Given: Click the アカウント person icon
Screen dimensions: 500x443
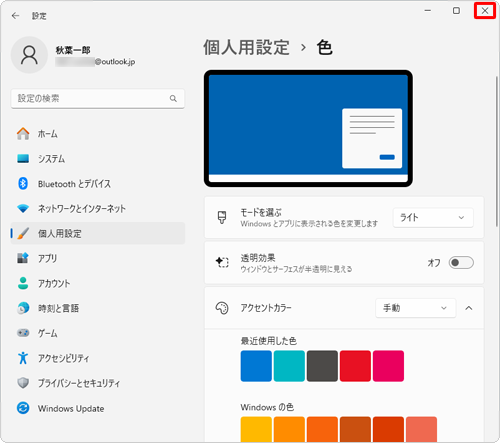Looking at the screenshot, I should click(x=23, y=283).
